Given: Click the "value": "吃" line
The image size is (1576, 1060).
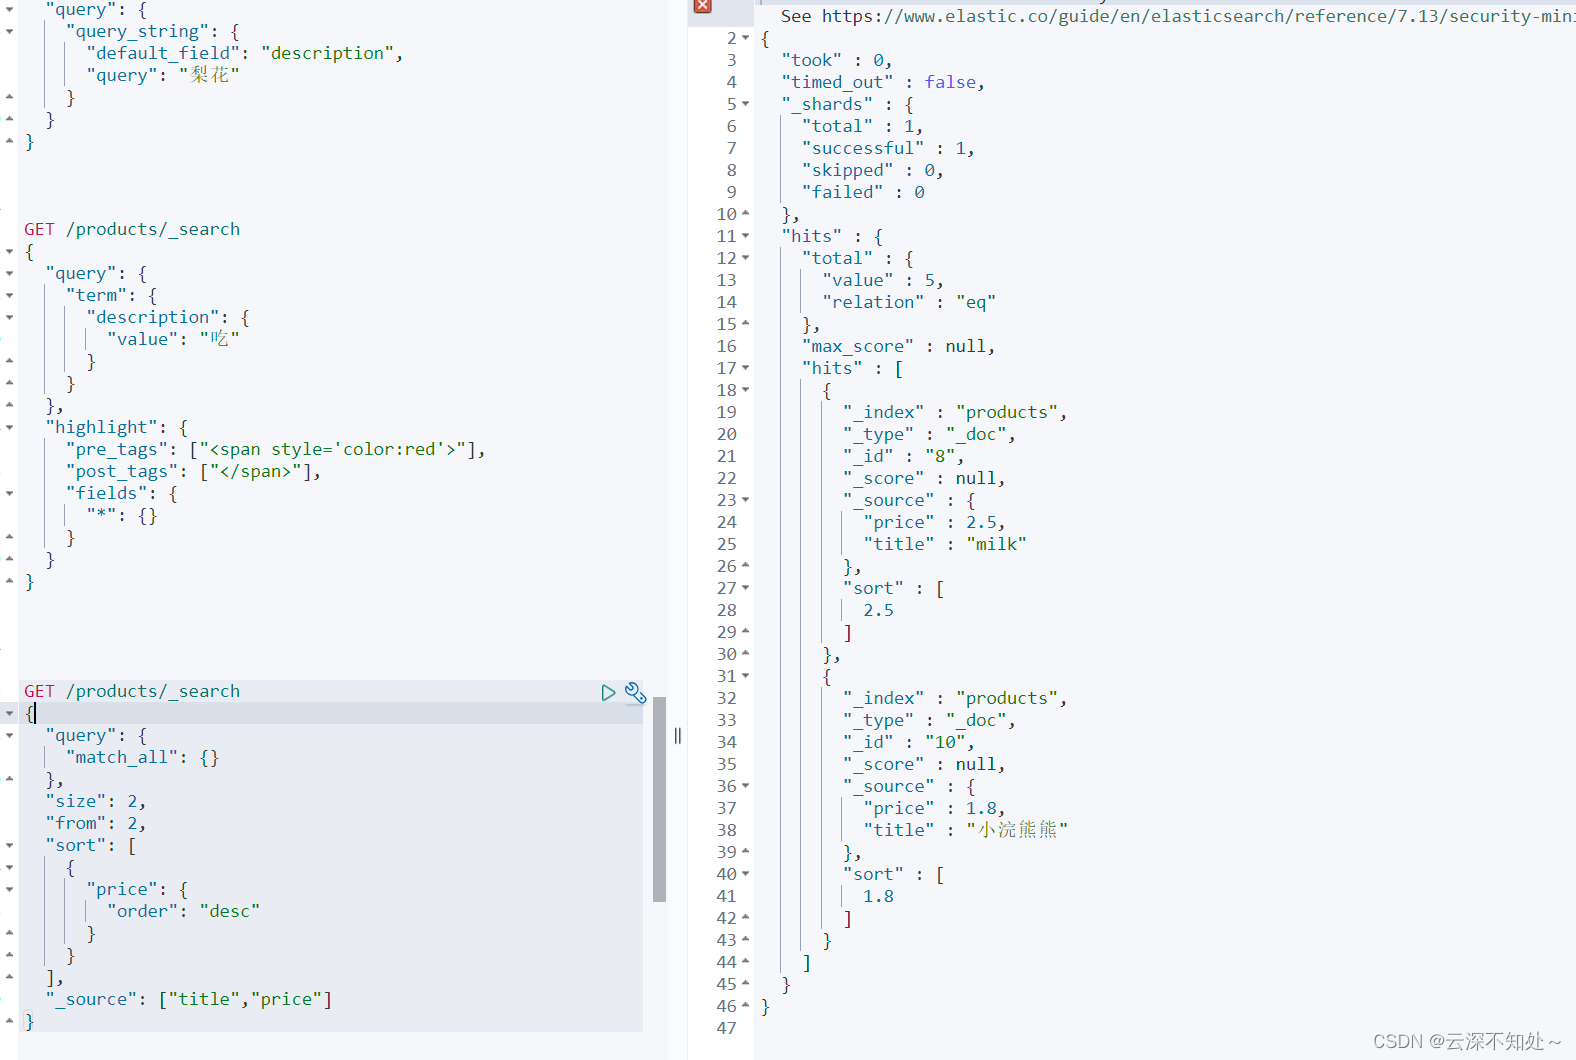Looking at the screenshot, I should coord(173,339).
